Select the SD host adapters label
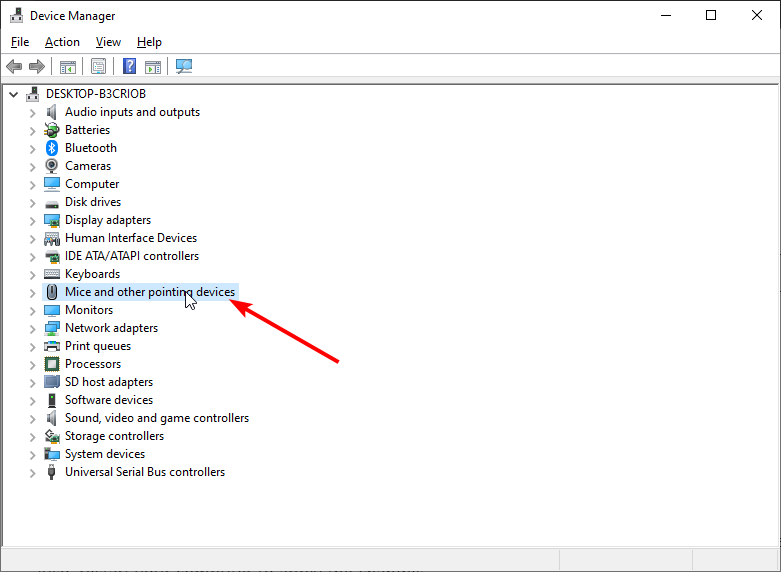 [x=109, y=382]
